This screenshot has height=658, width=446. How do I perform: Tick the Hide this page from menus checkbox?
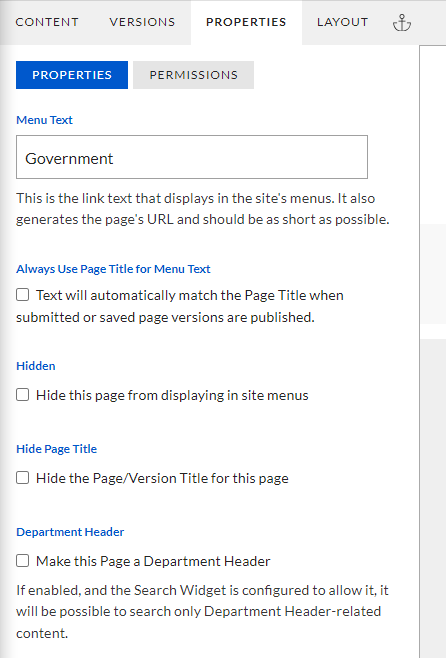tap(23, 394)
